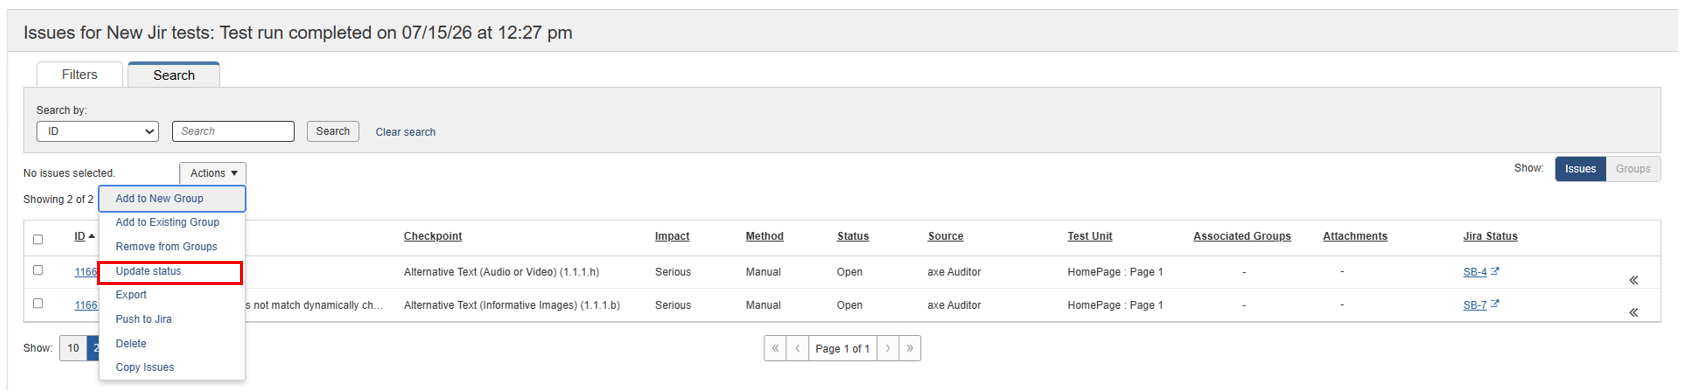Sort by ID column header
Screen dimensions: 1681x392
coord(85,236)
